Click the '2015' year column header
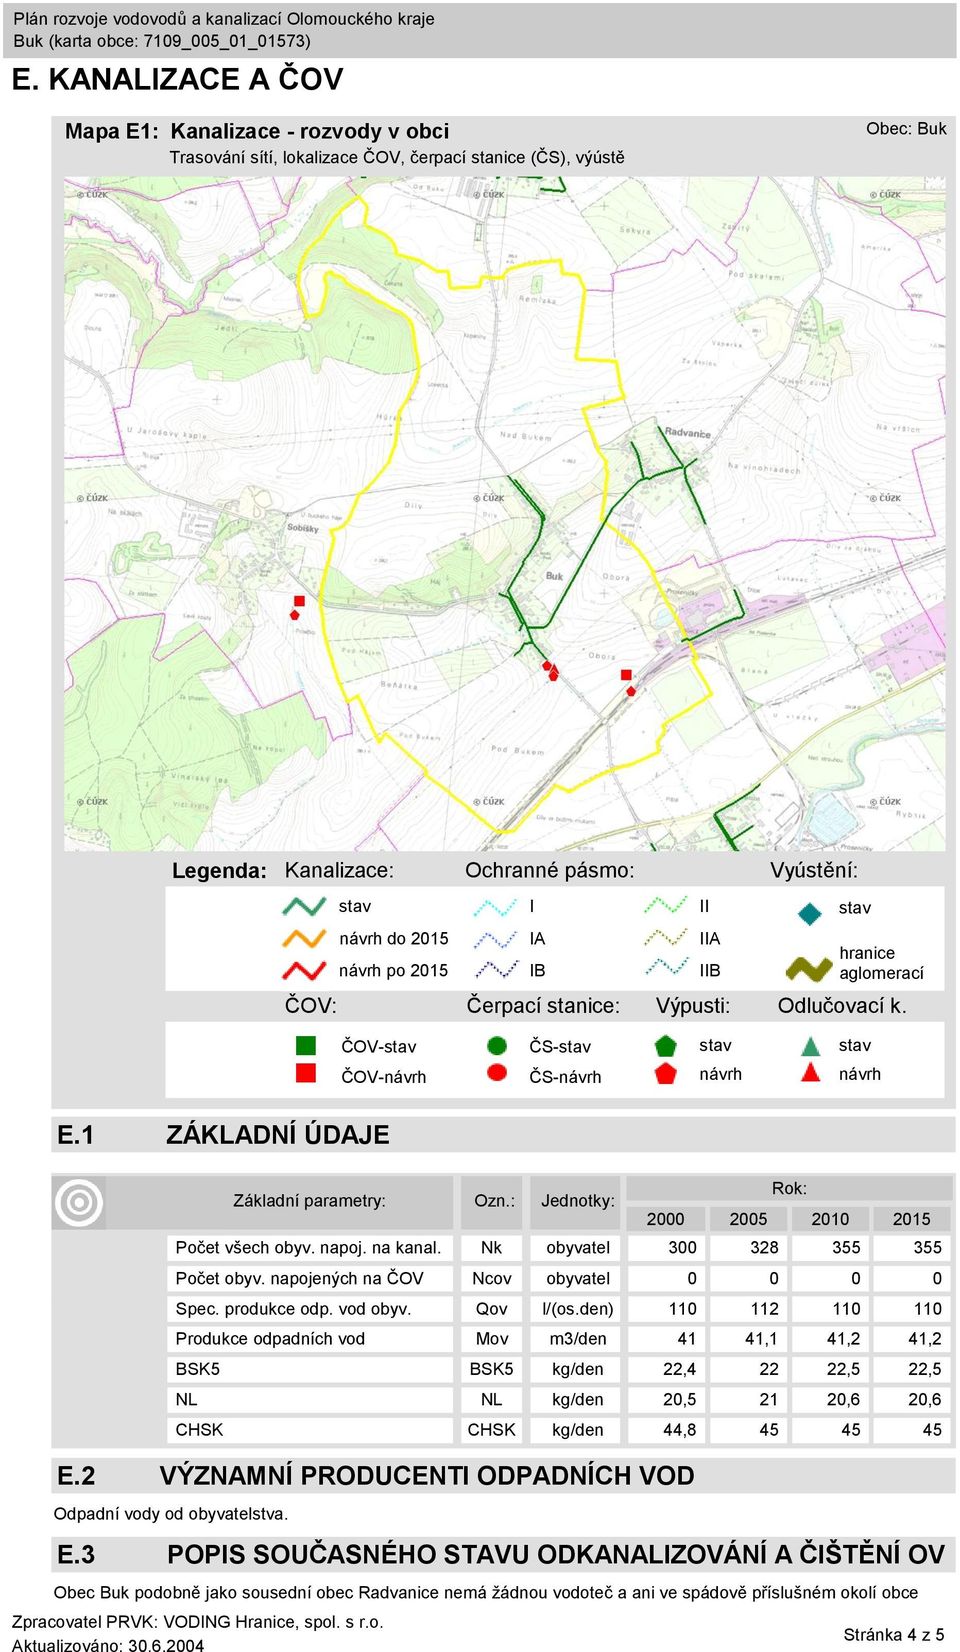960x1652 pixels. click(911, 1218)
